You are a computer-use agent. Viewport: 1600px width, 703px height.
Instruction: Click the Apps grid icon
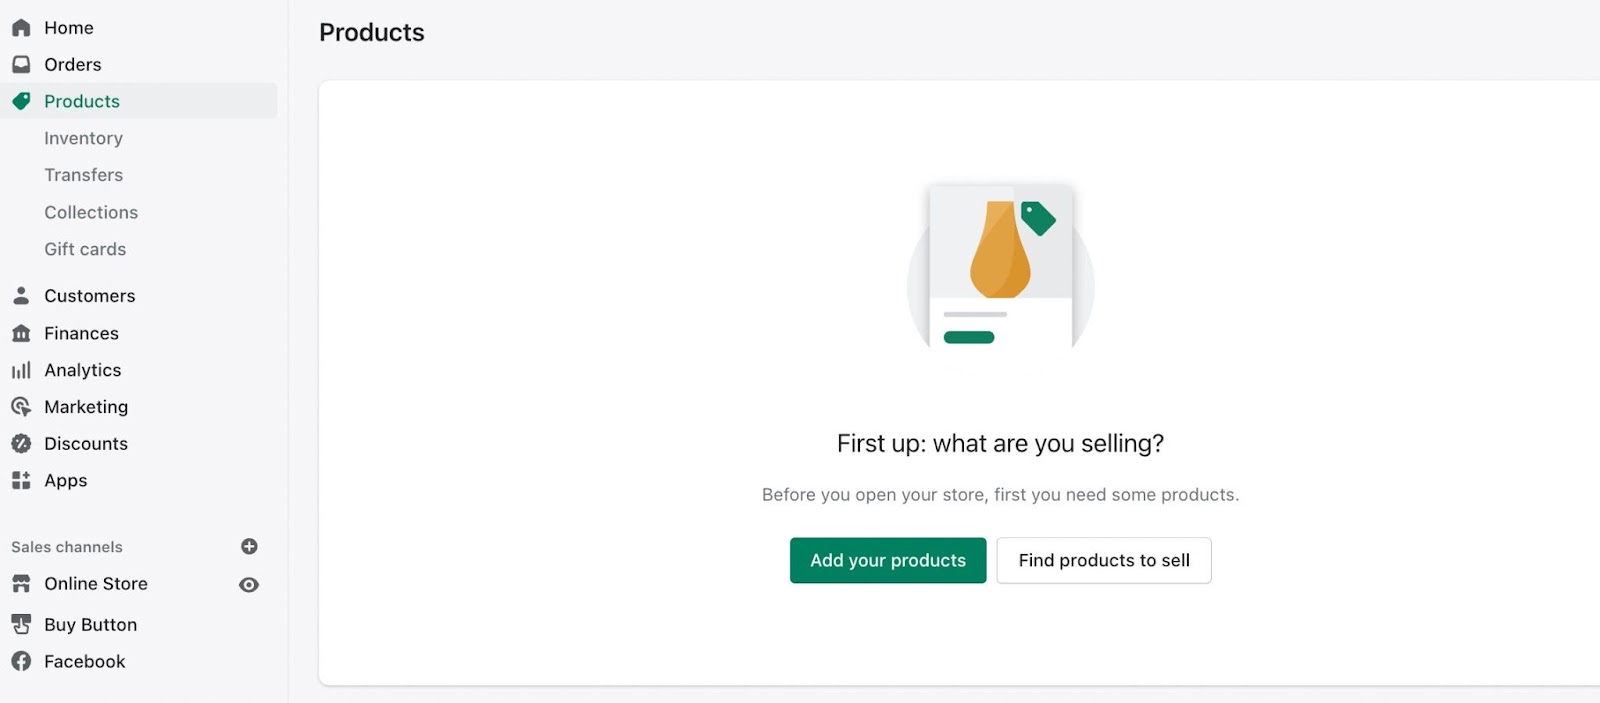[21, 481]
